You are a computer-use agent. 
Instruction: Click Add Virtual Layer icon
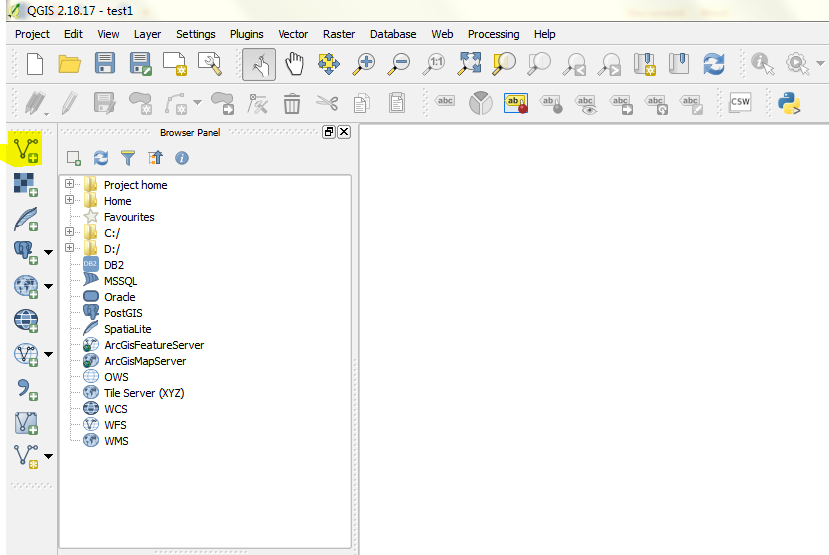[x=26, y=423]
